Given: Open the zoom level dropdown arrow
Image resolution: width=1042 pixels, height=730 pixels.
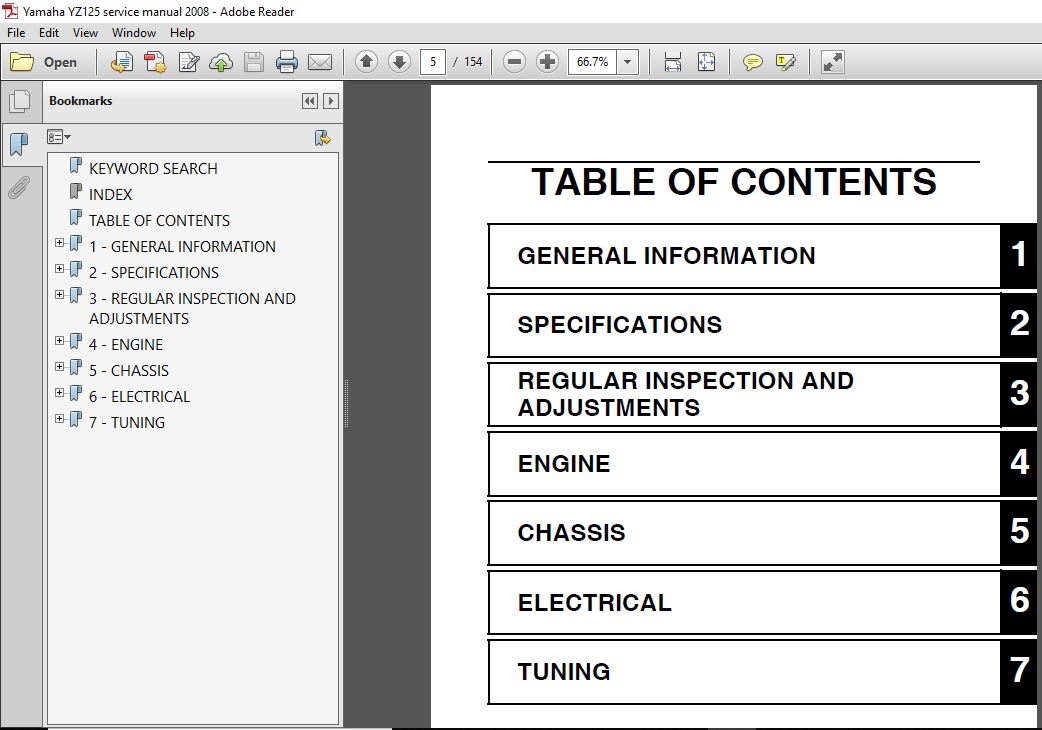Looking at the screenshot, I should pyautogui.click(x=627, y=62).
